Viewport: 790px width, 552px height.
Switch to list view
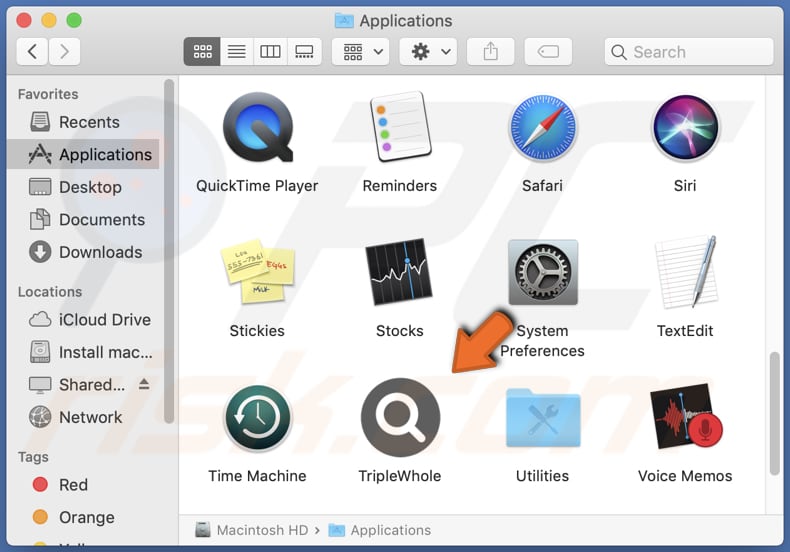point(236,51)
